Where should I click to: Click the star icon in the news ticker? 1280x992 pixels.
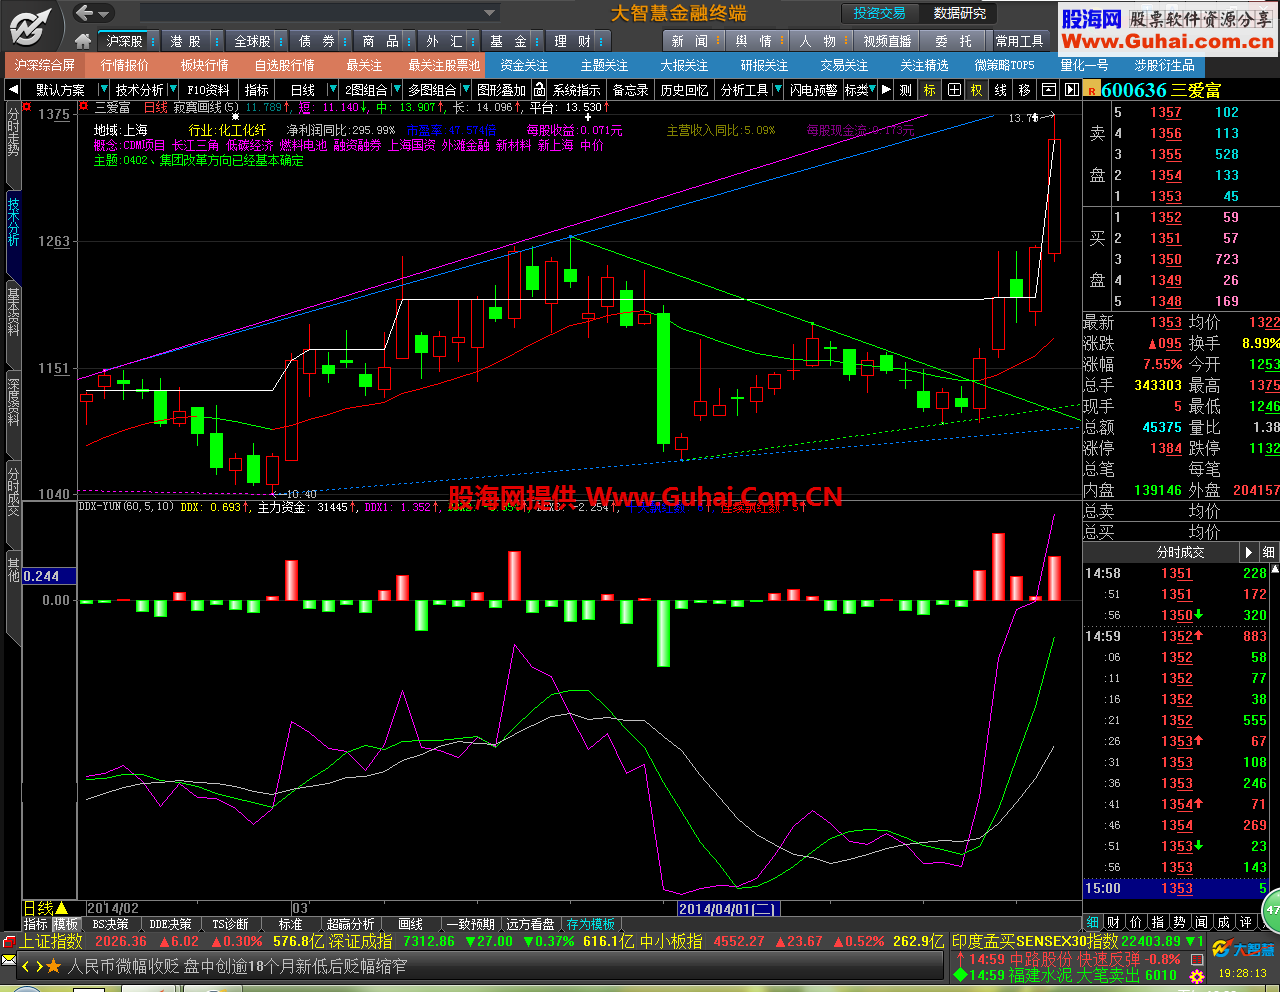53,966
